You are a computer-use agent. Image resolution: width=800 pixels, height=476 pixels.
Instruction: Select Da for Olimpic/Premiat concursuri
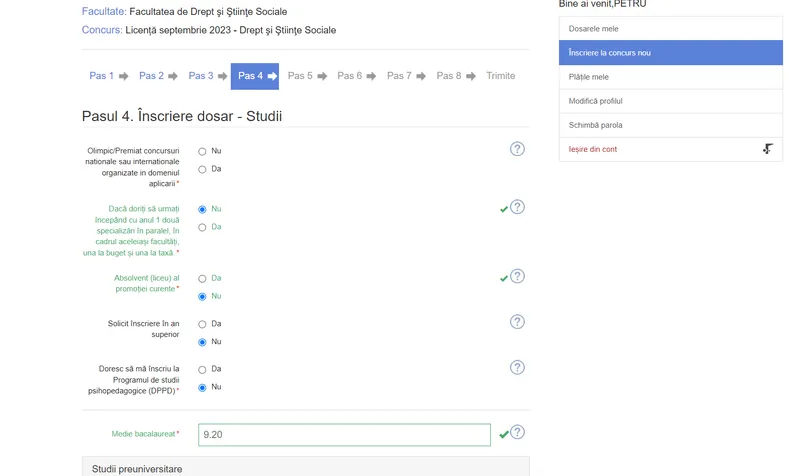click(x=202, y=170)
